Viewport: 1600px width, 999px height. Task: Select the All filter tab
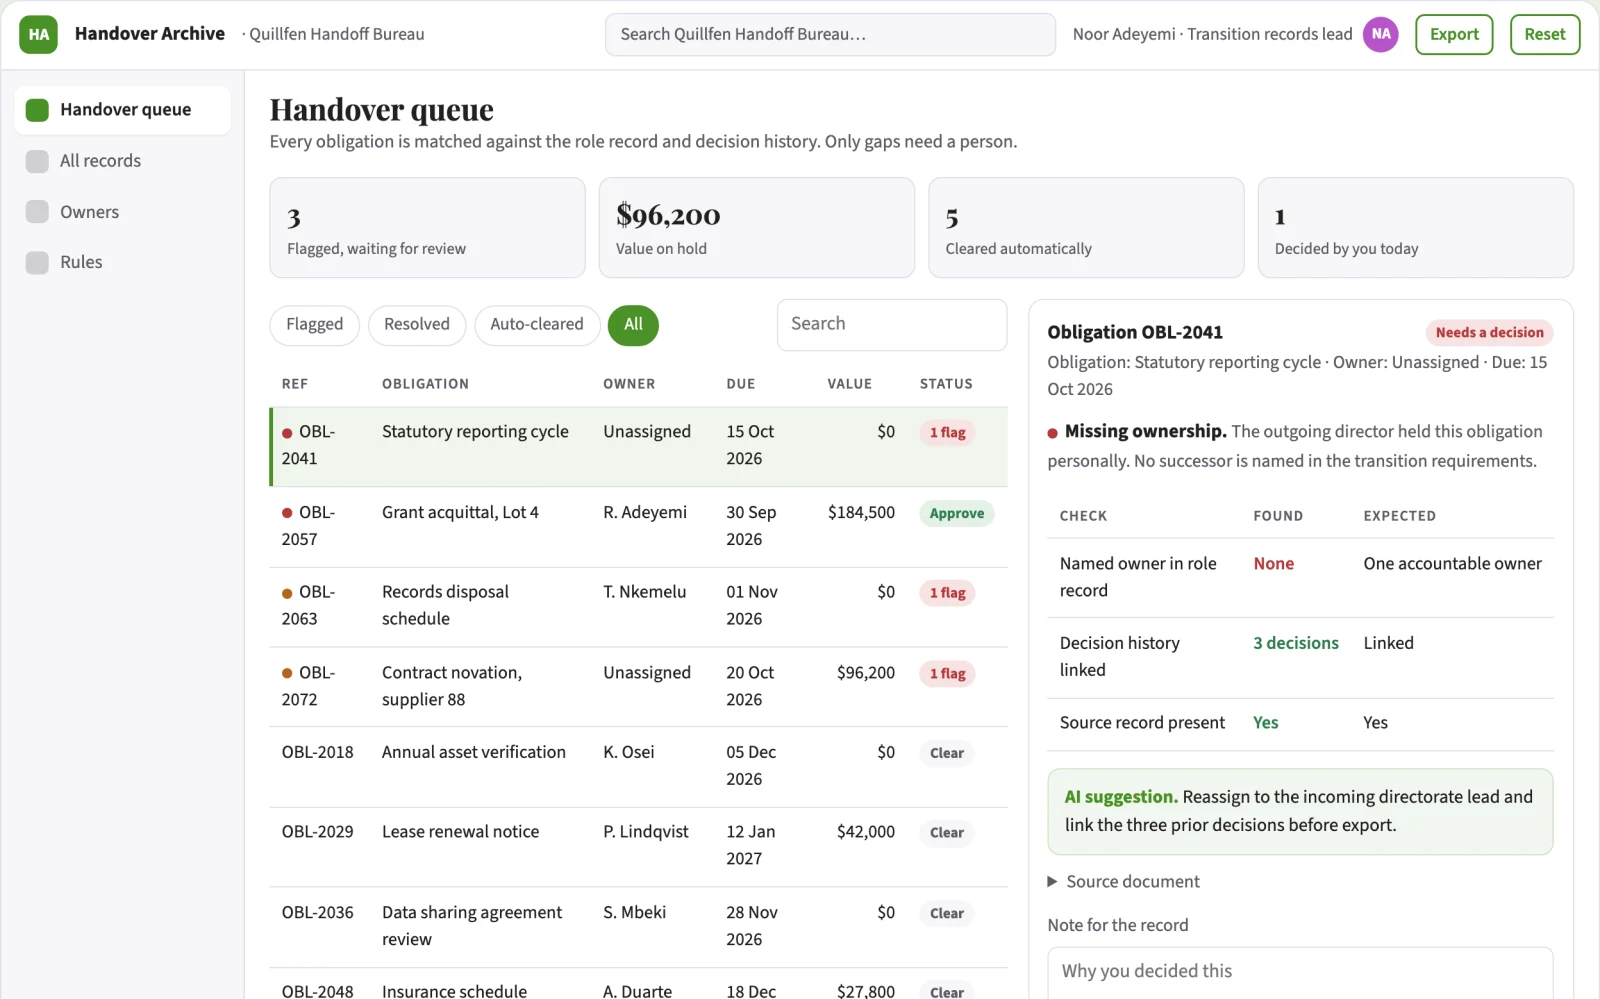[x=633, y=325]
